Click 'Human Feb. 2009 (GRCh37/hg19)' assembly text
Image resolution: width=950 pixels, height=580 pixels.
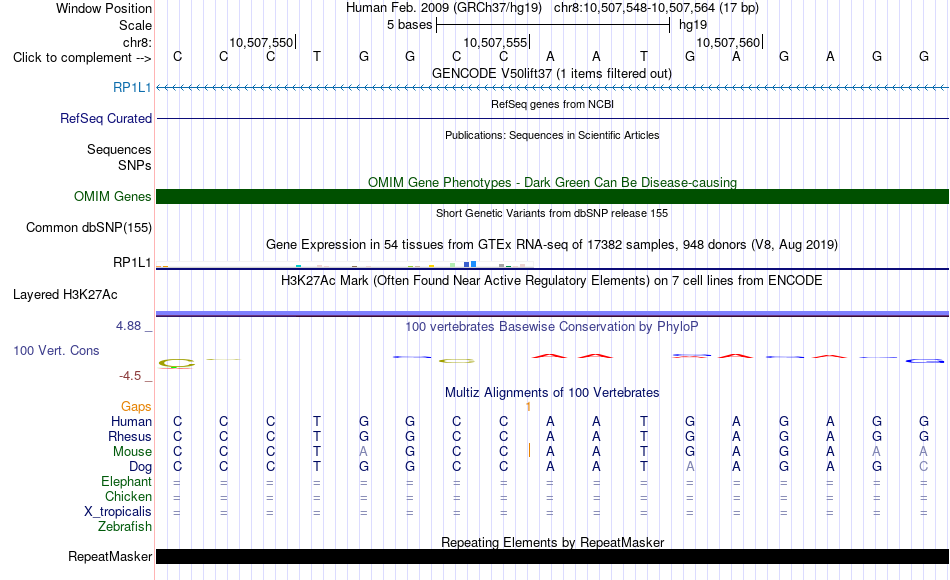click(x=445, y=8)
